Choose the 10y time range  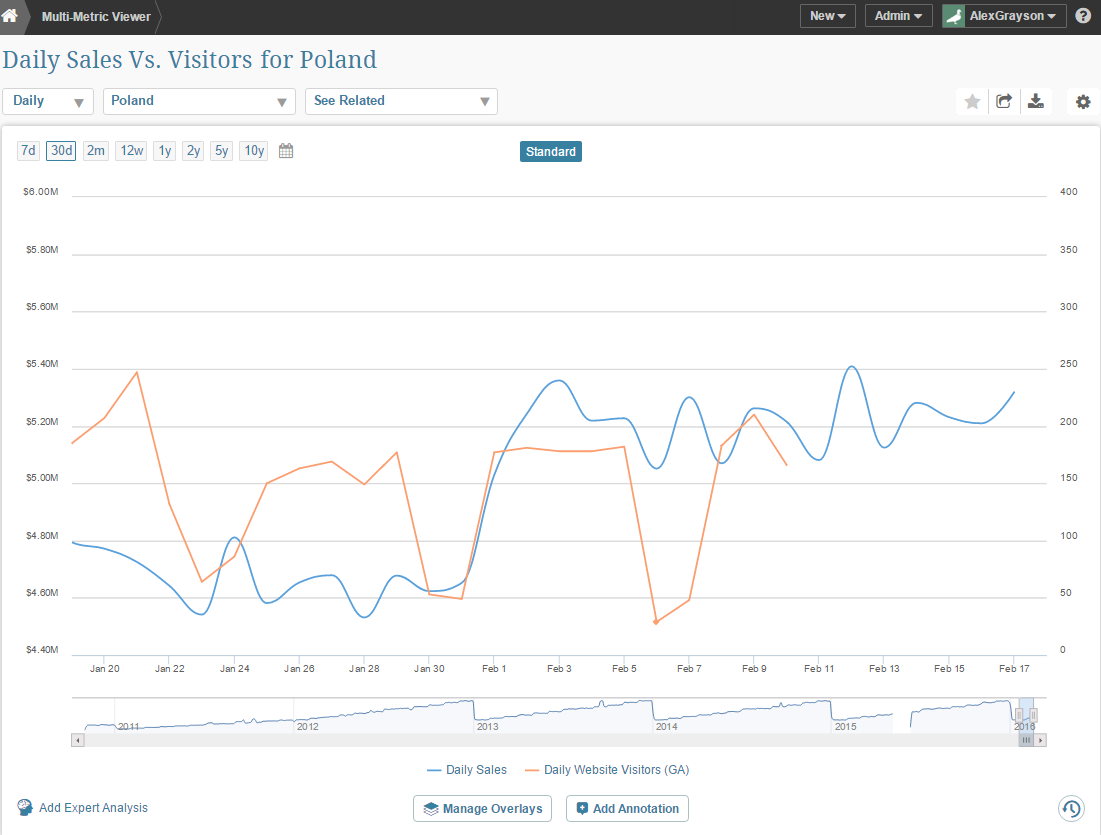click(254, 151)
